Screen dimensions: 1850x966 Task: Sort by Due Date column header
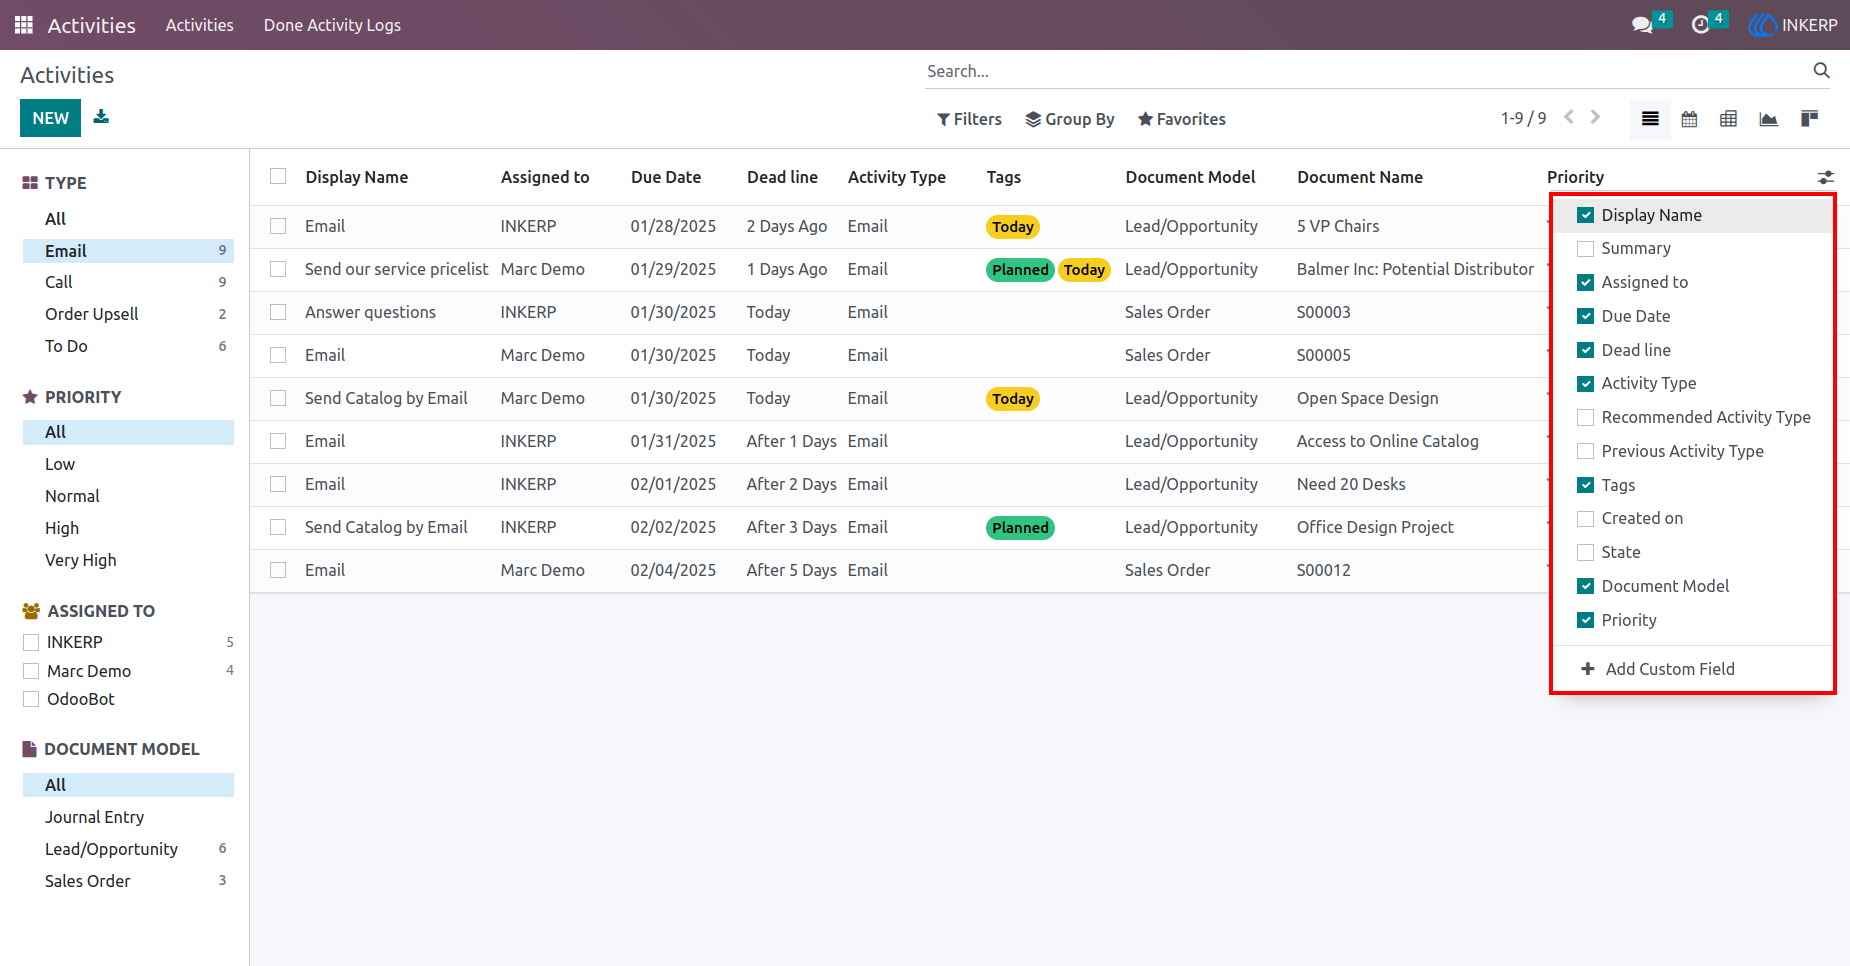tap(666, 177)
